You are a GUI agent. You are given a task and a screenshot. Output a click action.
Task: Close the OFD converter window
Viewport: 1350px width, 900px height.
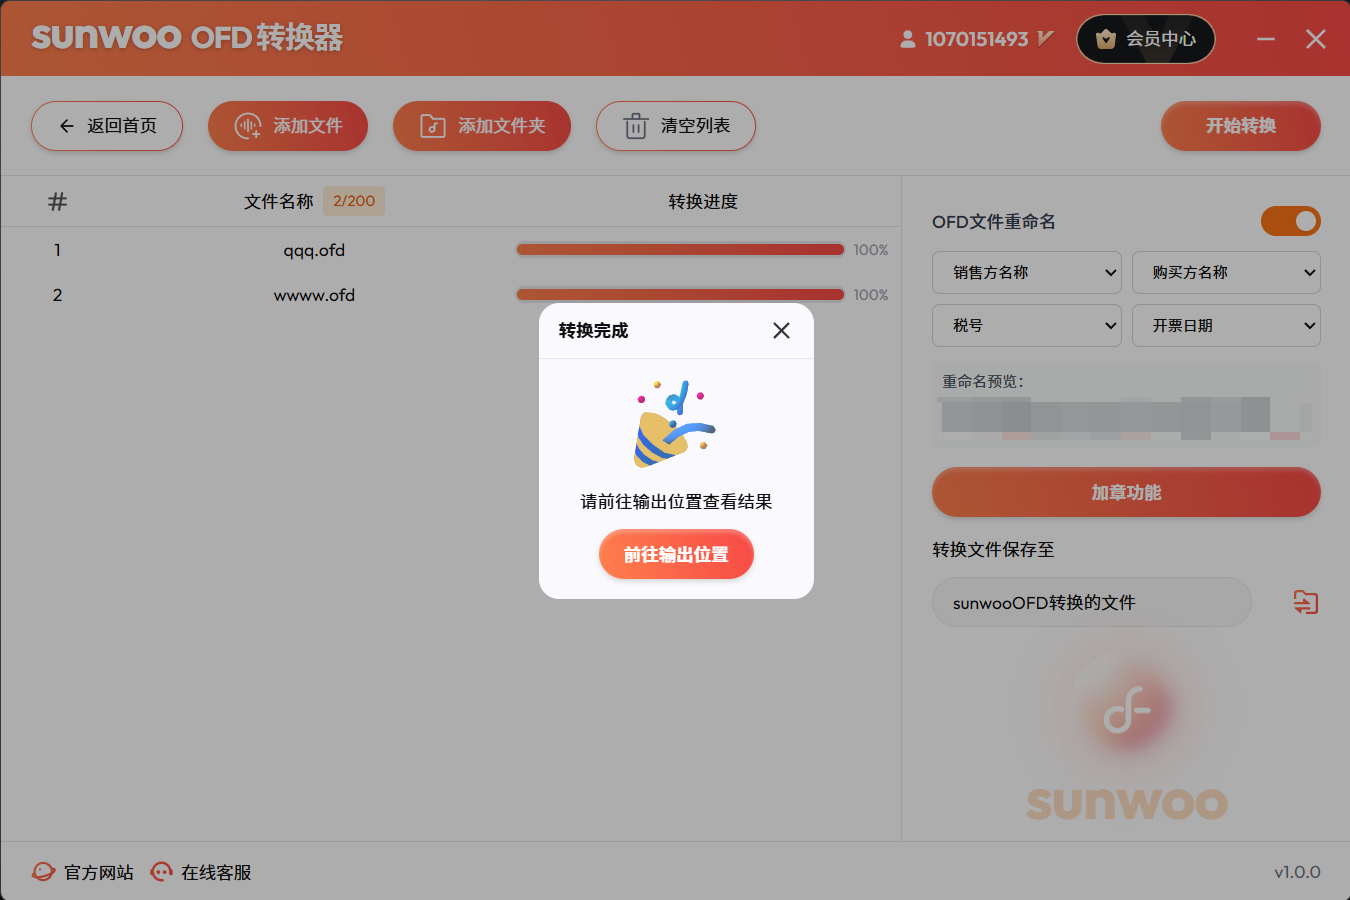(1316, 39)
